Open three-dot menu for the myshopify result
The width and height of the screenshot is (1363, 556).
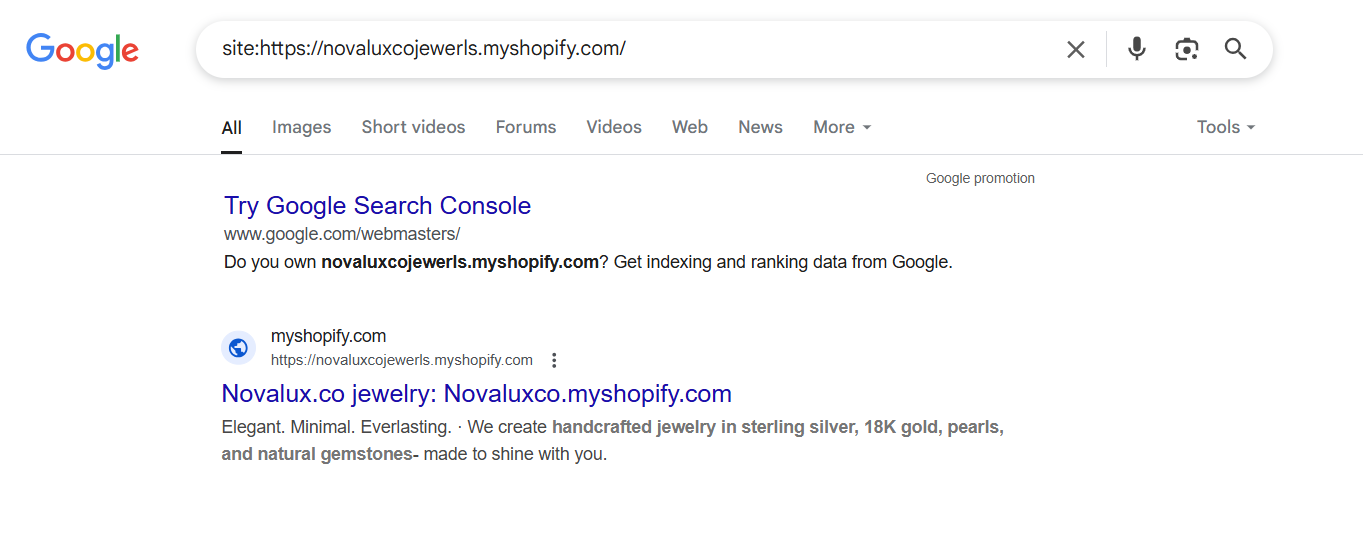coord(554,360)
